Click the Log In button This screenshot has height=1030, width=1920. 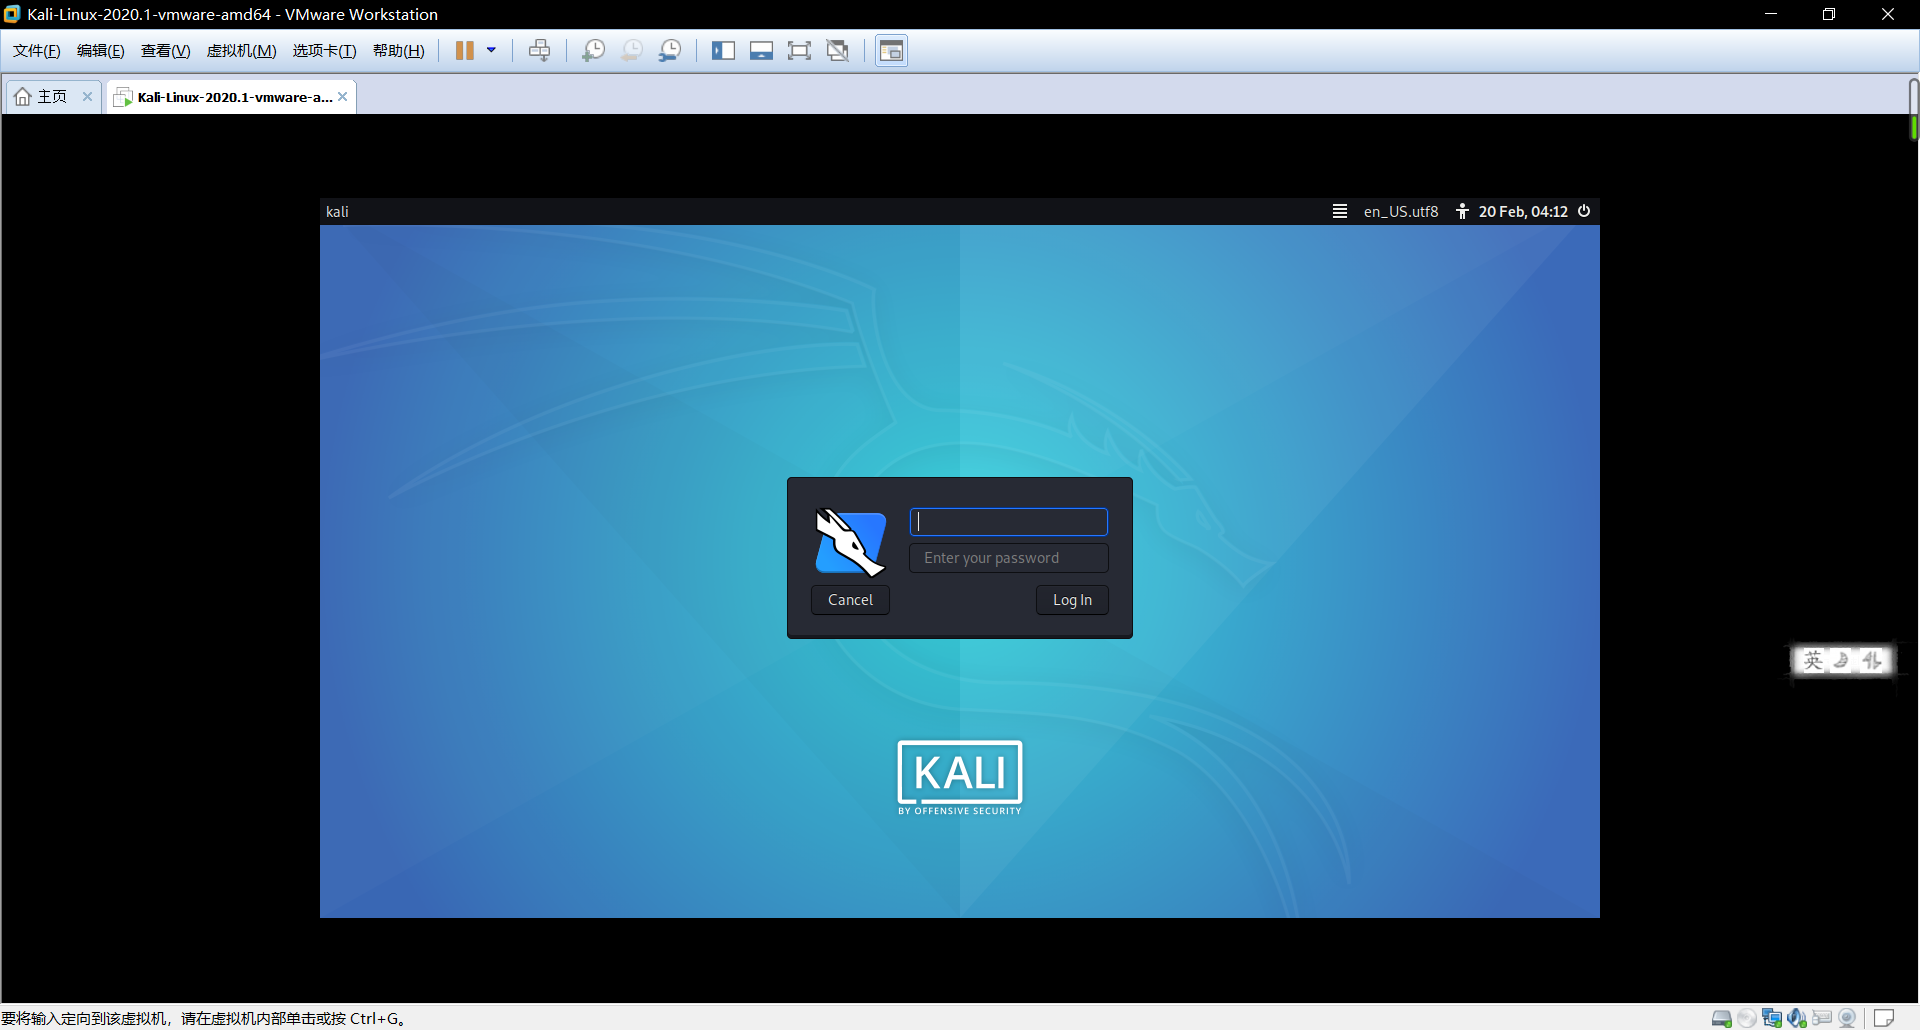coord(1072,600)
